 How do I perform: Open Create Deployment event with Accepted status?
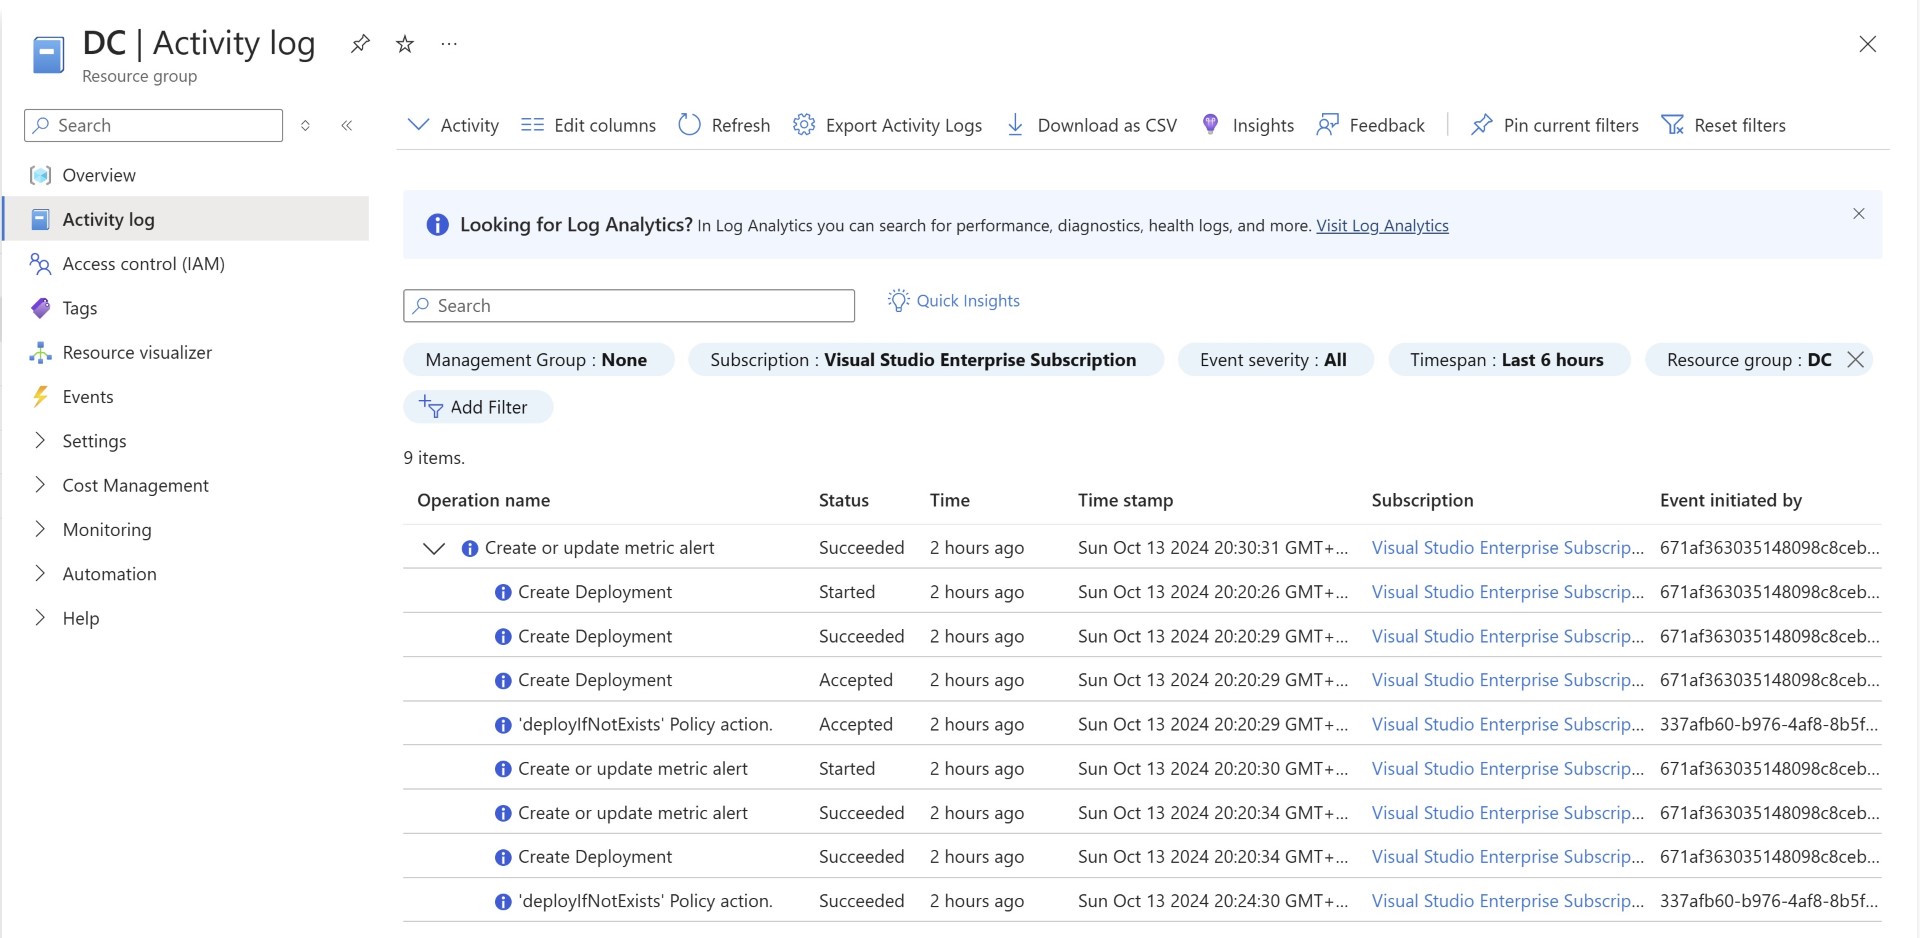tap(595, 680)
